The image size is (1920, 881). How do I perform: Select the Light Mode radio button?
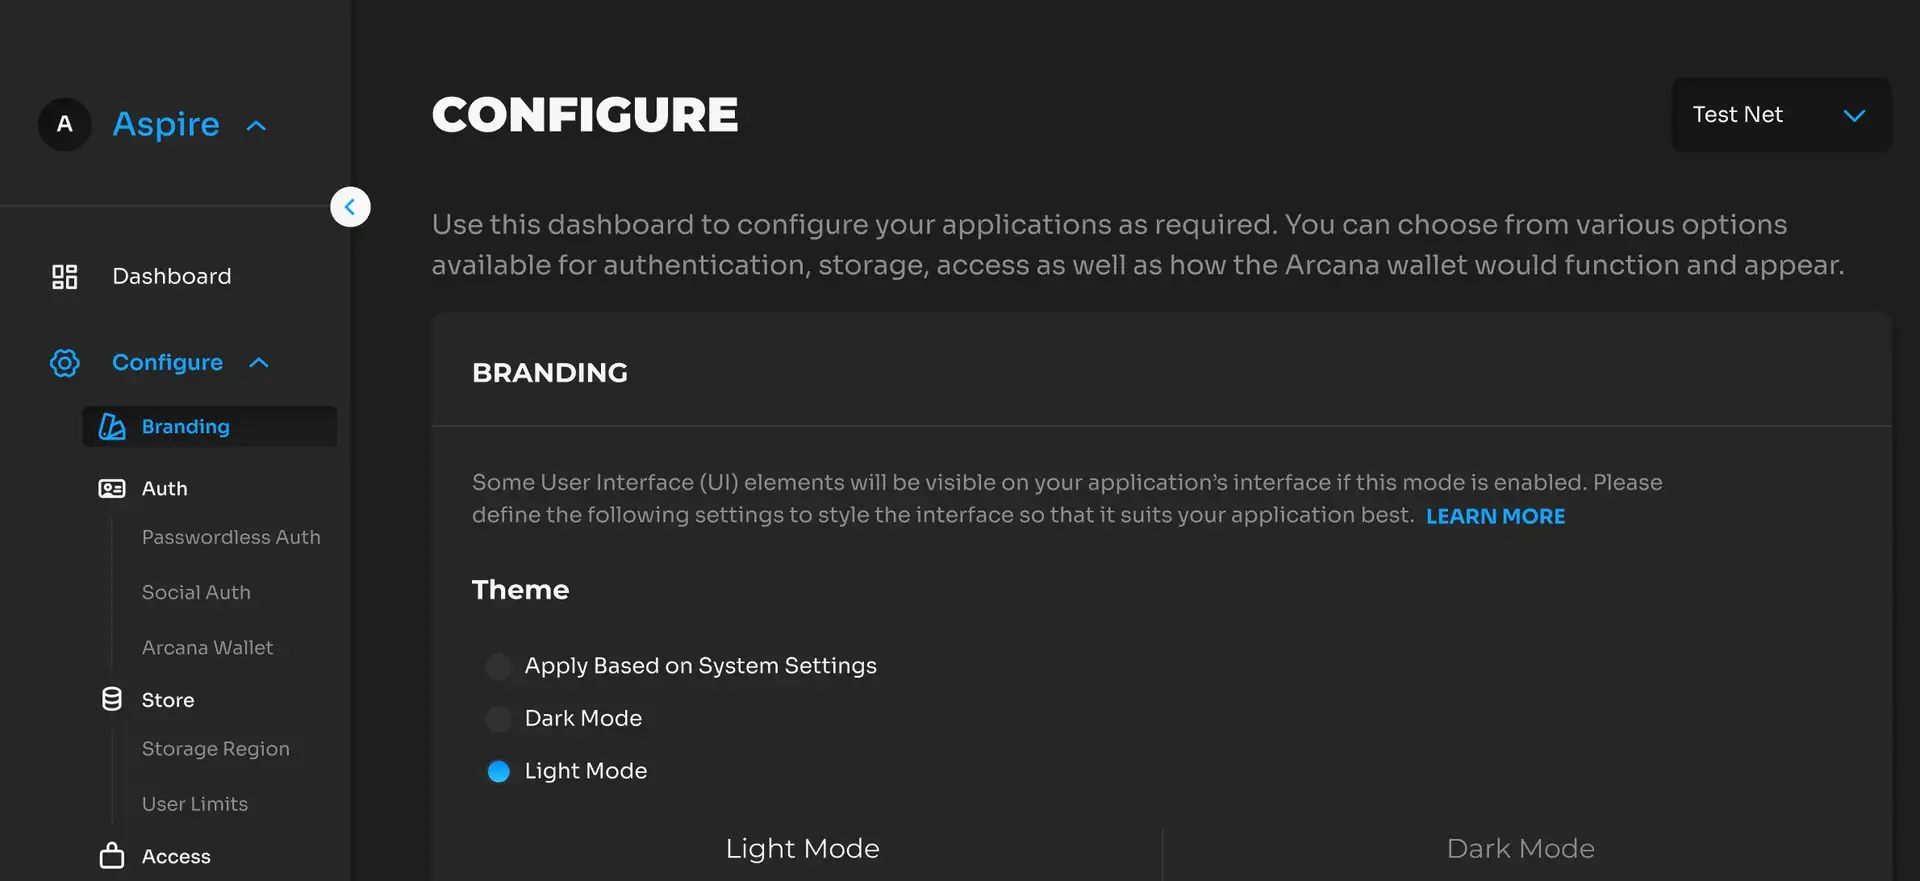[x=498, y=771]
